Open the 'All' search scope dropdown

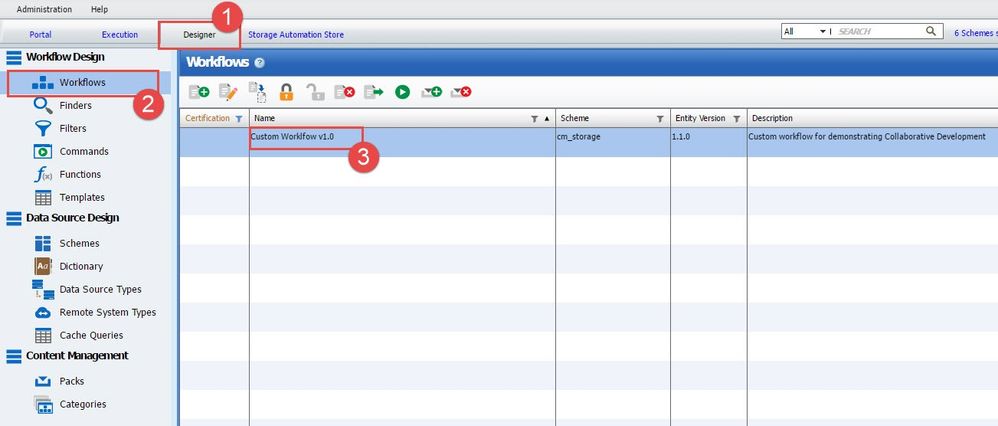(x=806, y=32)
